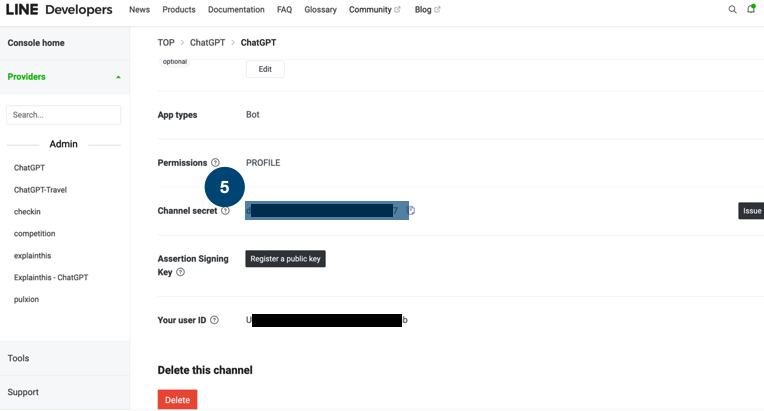This screenshot has height=411, width=764.
Task: Click help icon beside Assertion Signing Key
Action: pyautogui.click(x=181, y=272)
